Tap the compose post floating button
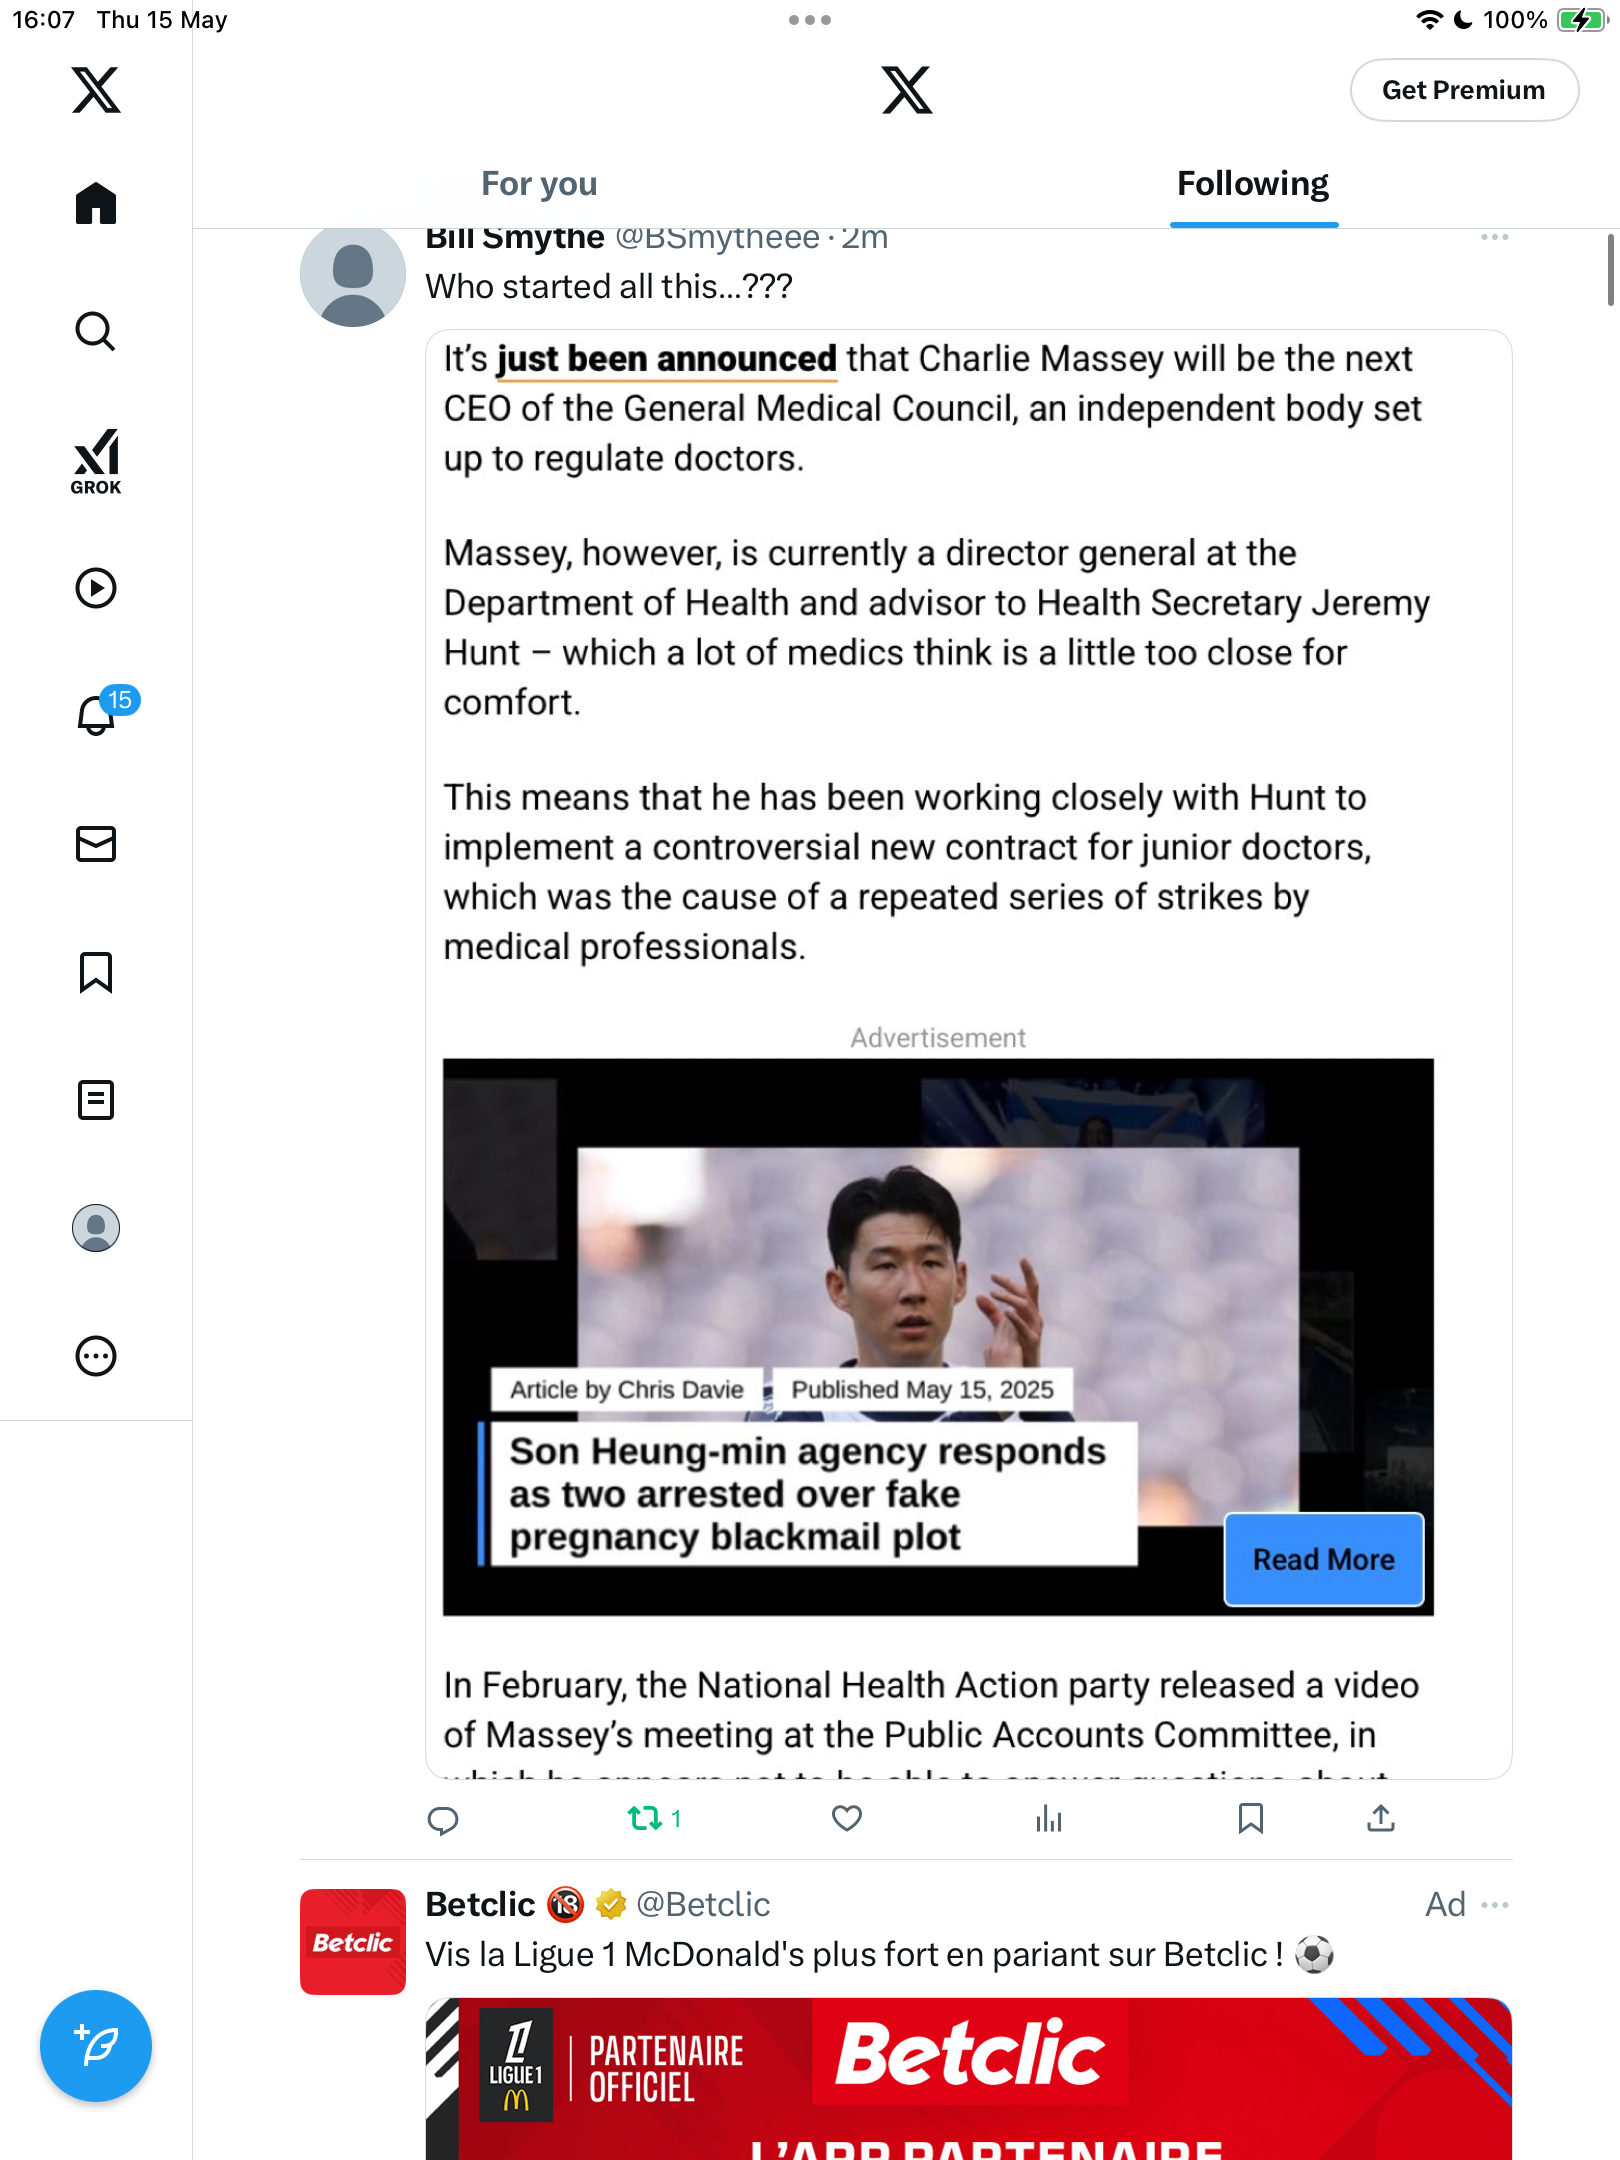 [96, 2046]
